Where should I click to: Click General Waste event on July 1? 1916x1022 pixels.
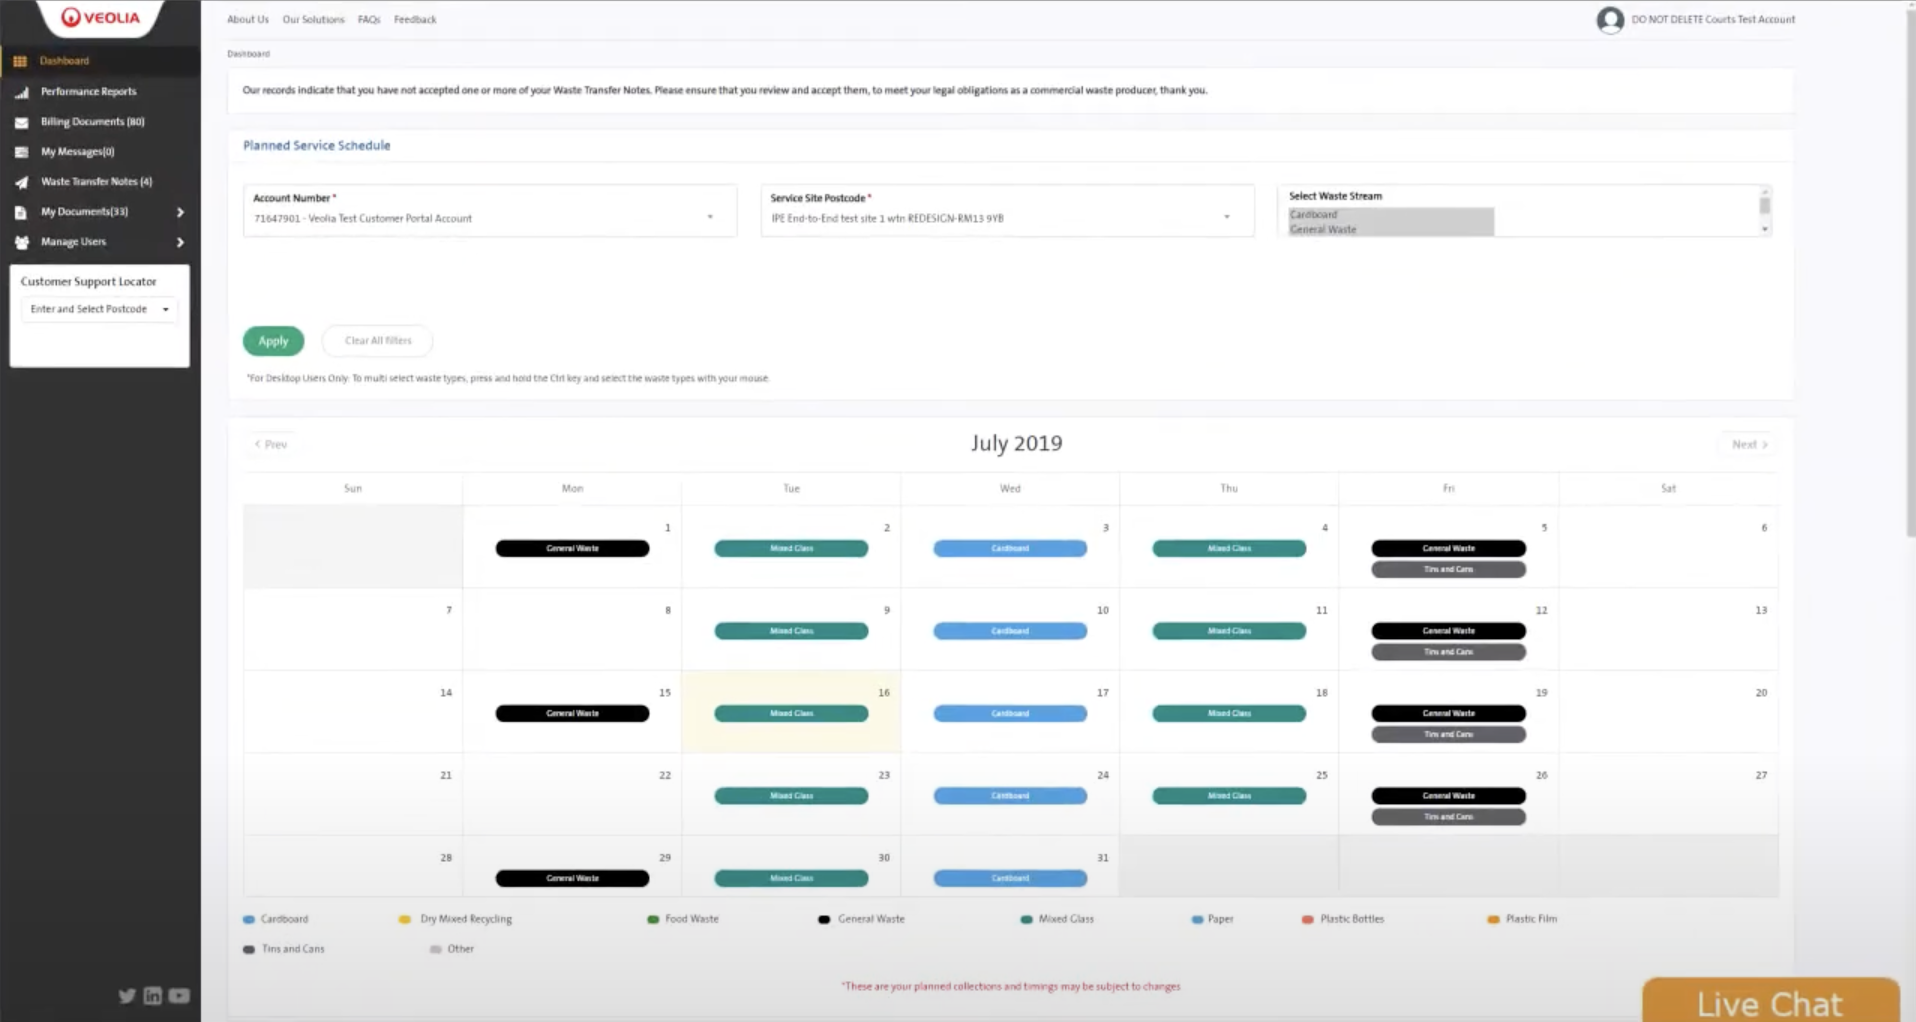coord(572,548)
